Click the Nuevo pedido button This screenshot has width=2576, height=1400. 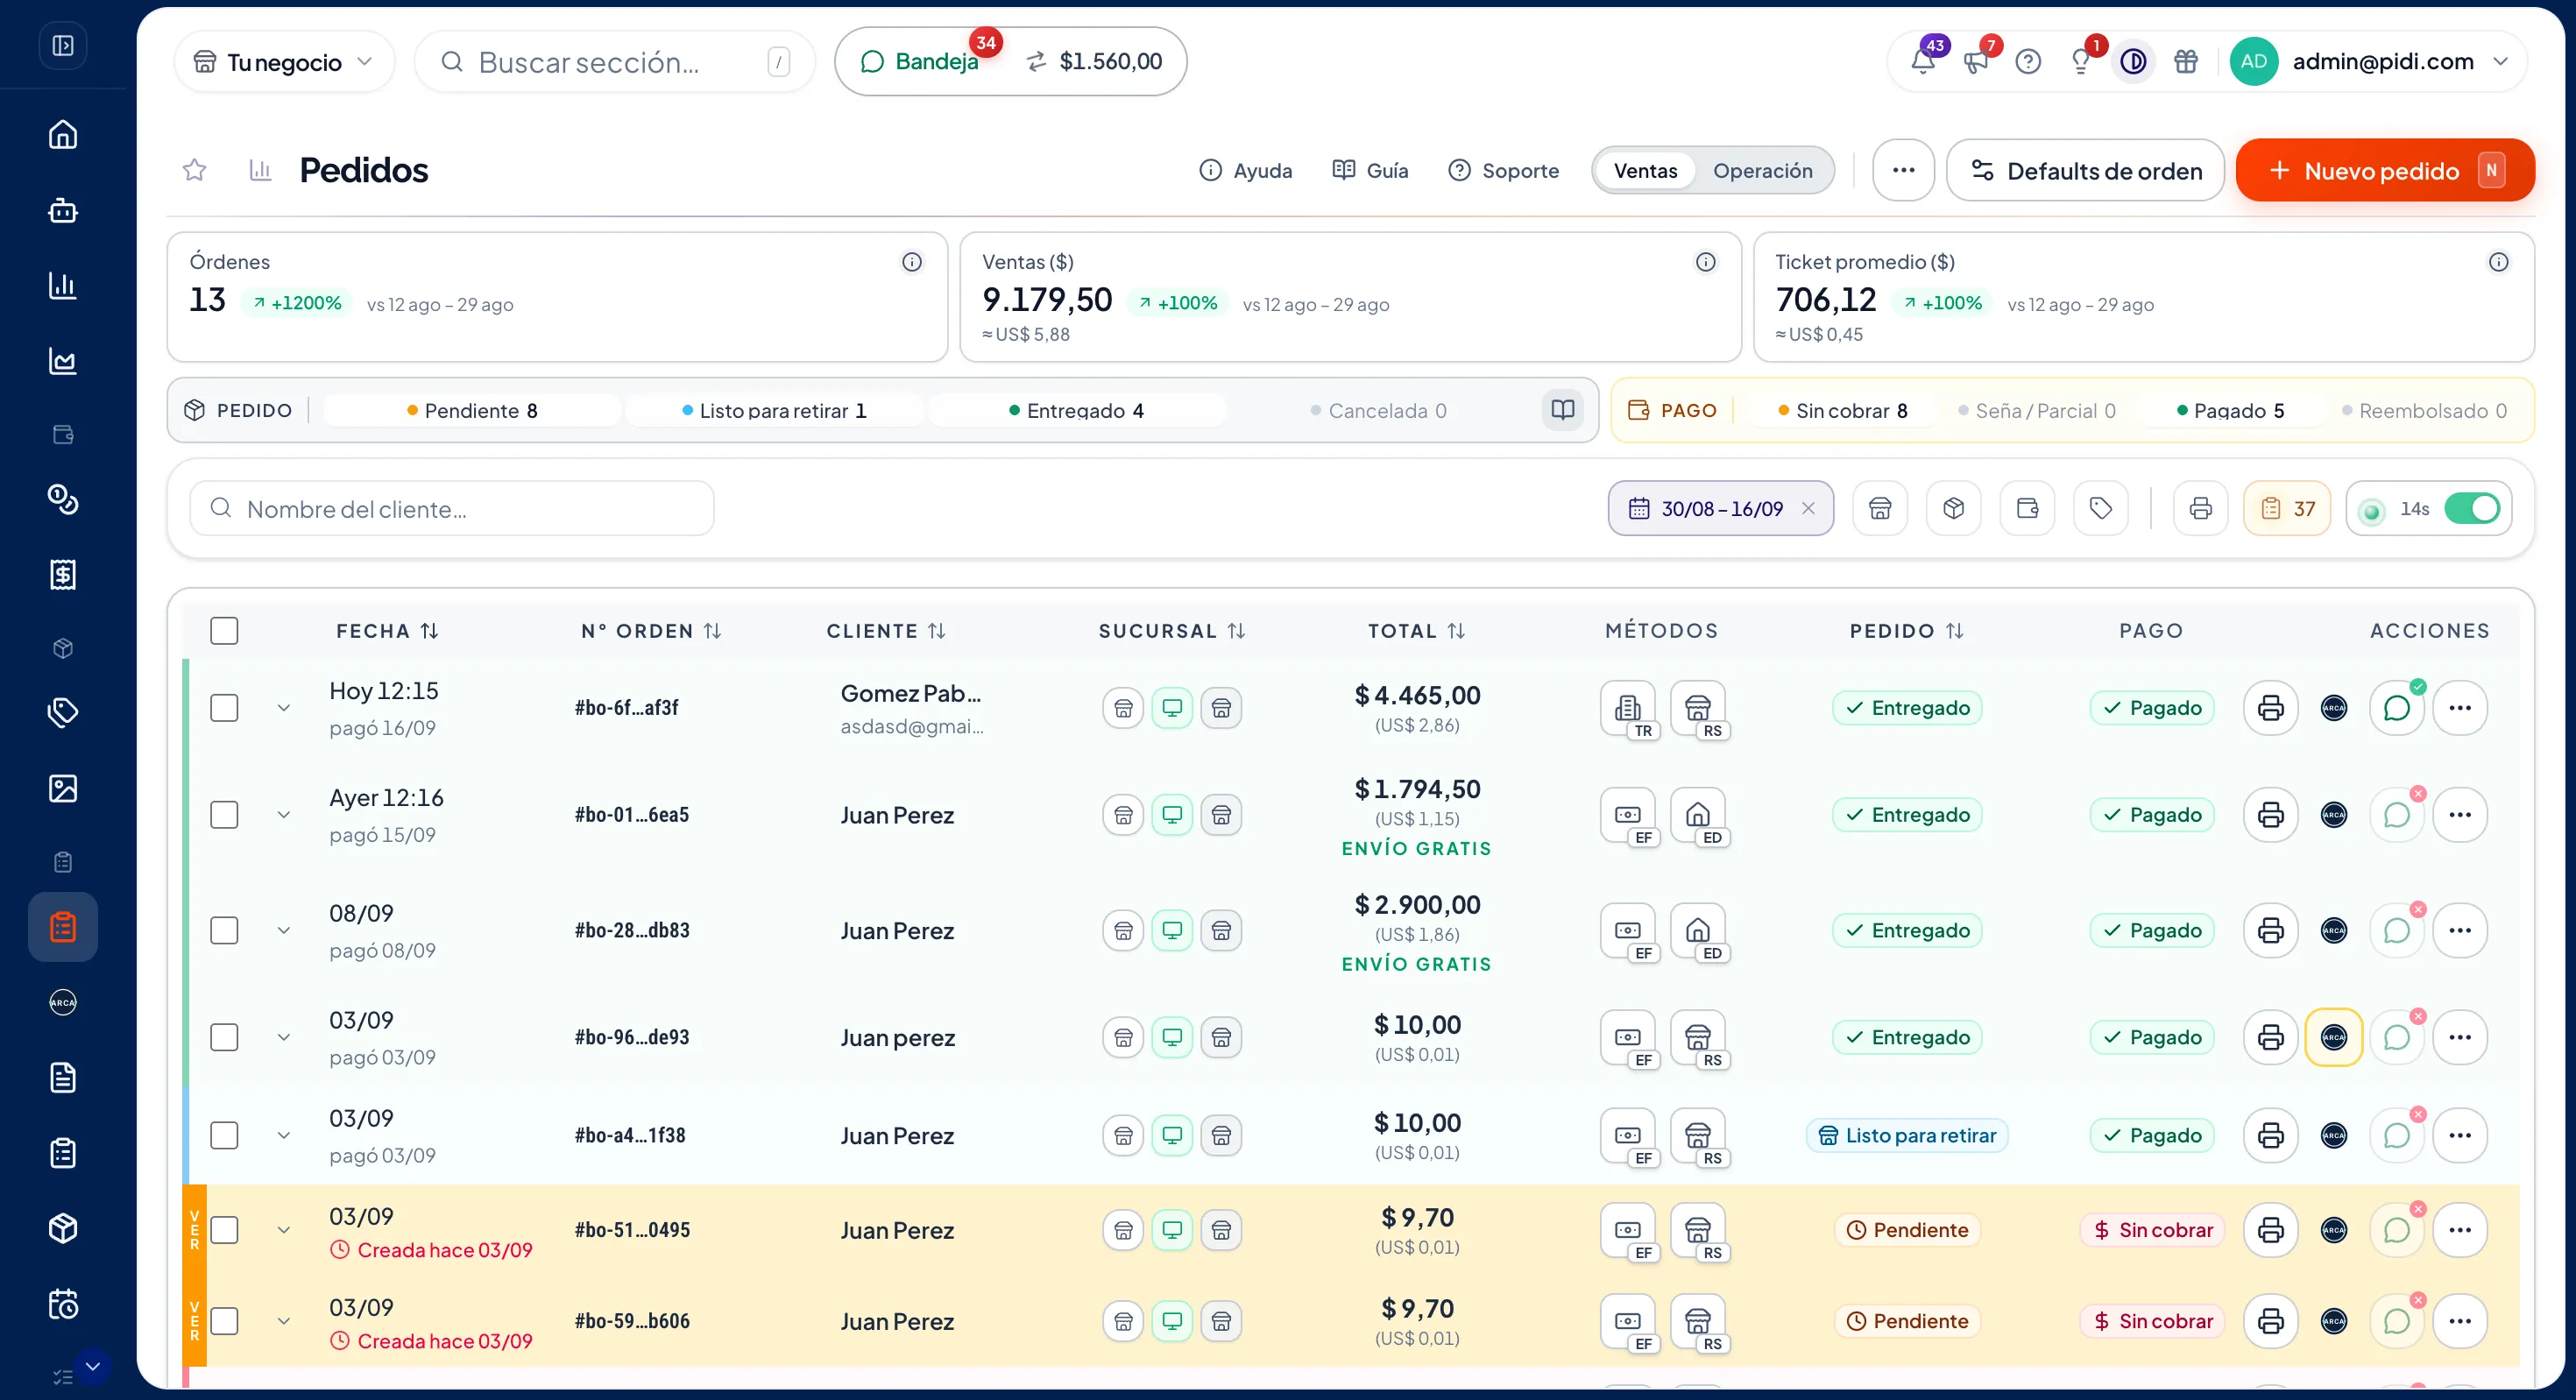[2385, 170]
